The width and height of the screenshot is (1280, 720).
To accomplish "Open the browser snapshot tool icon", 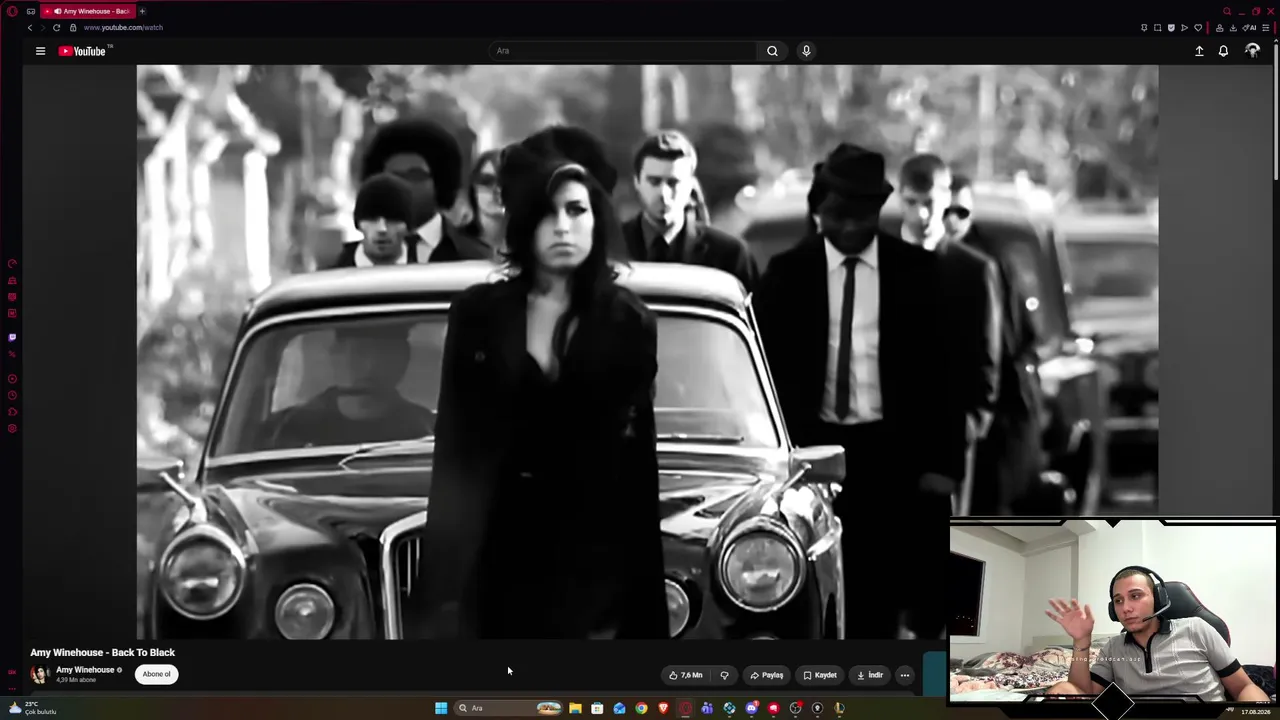I will pos(1158,28).
